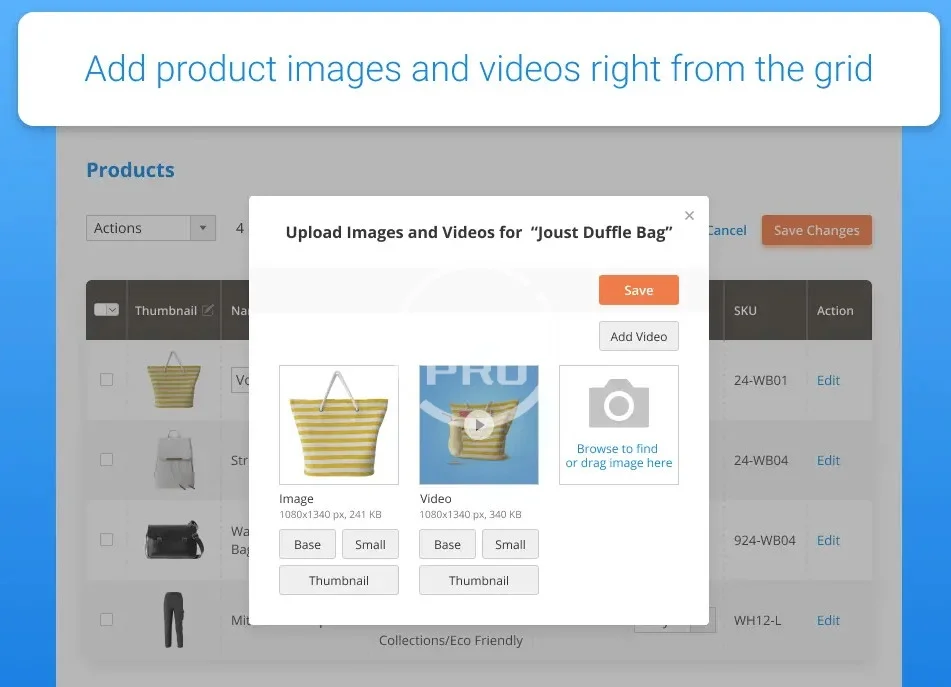Image resolution: width=951 pixels, height=687 pixels.
Task: Click Save Changes button
Action: pos(816,230)
